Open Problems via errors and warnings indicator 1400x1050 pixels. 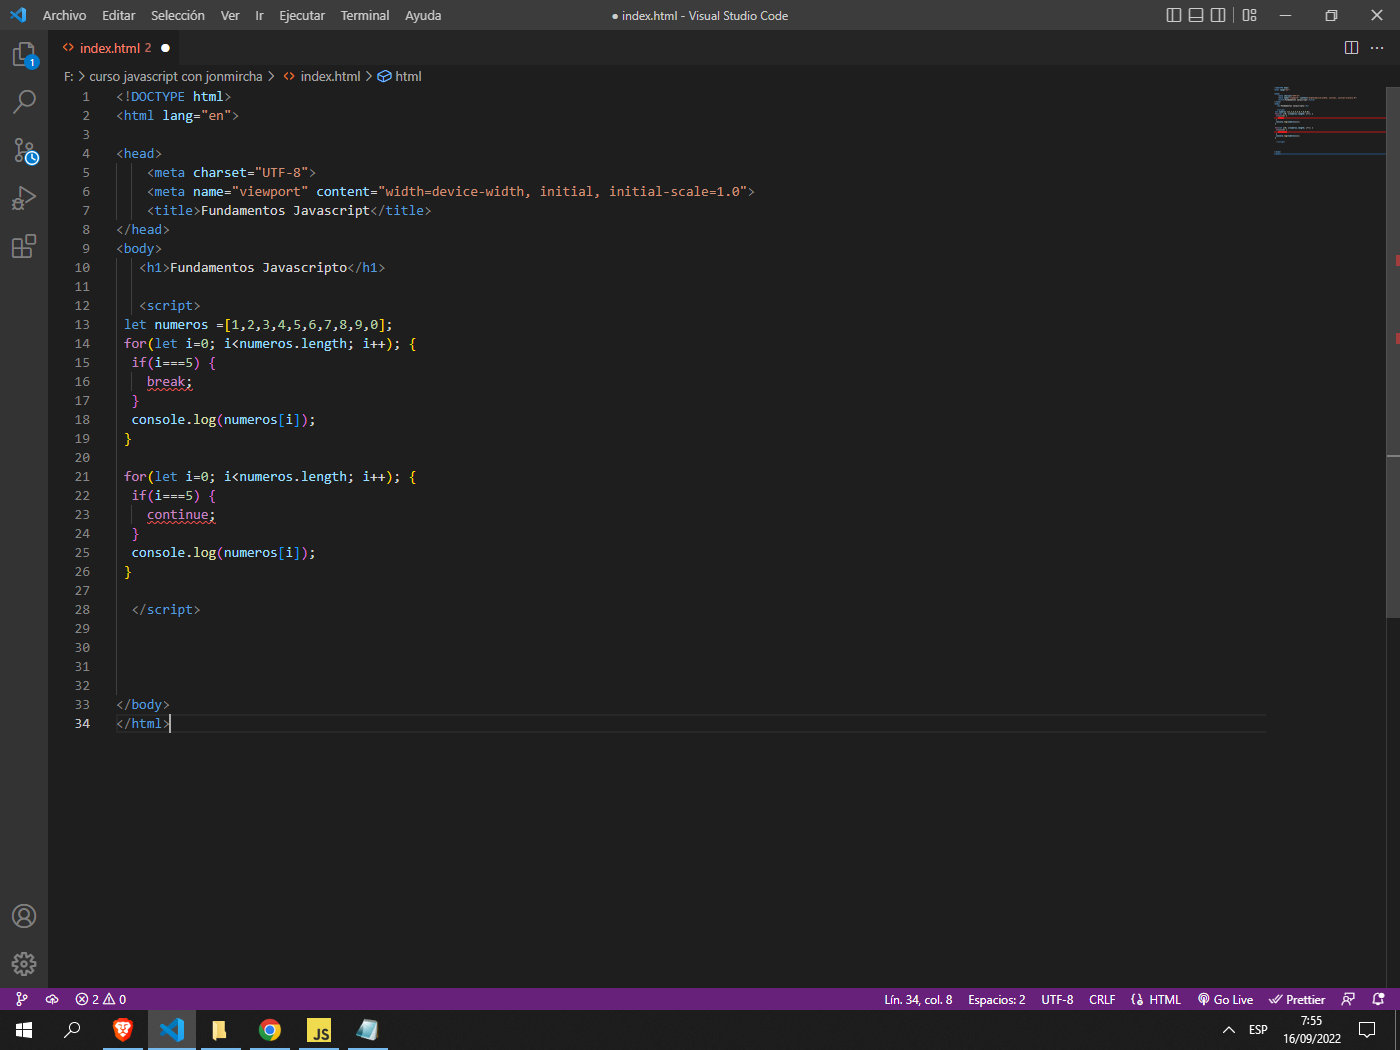tap(101, 999)
